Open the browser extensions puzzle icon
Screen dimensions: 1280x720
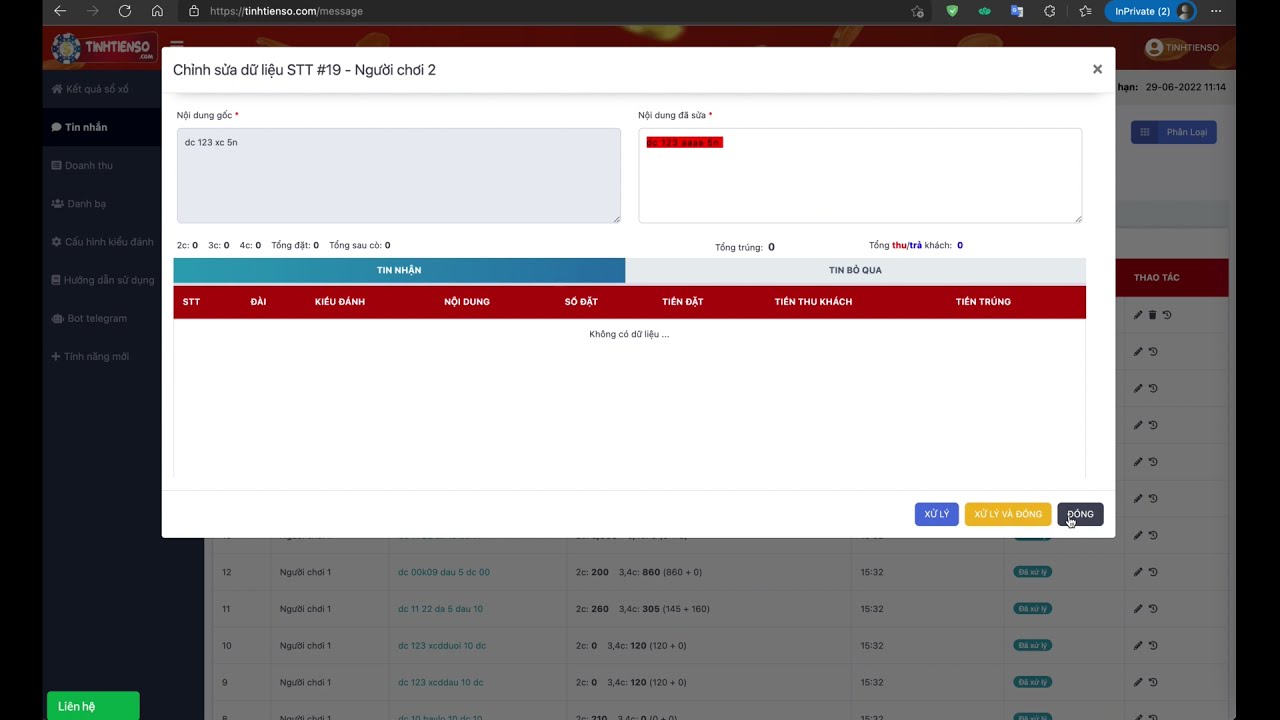(x=1049, y=11)
